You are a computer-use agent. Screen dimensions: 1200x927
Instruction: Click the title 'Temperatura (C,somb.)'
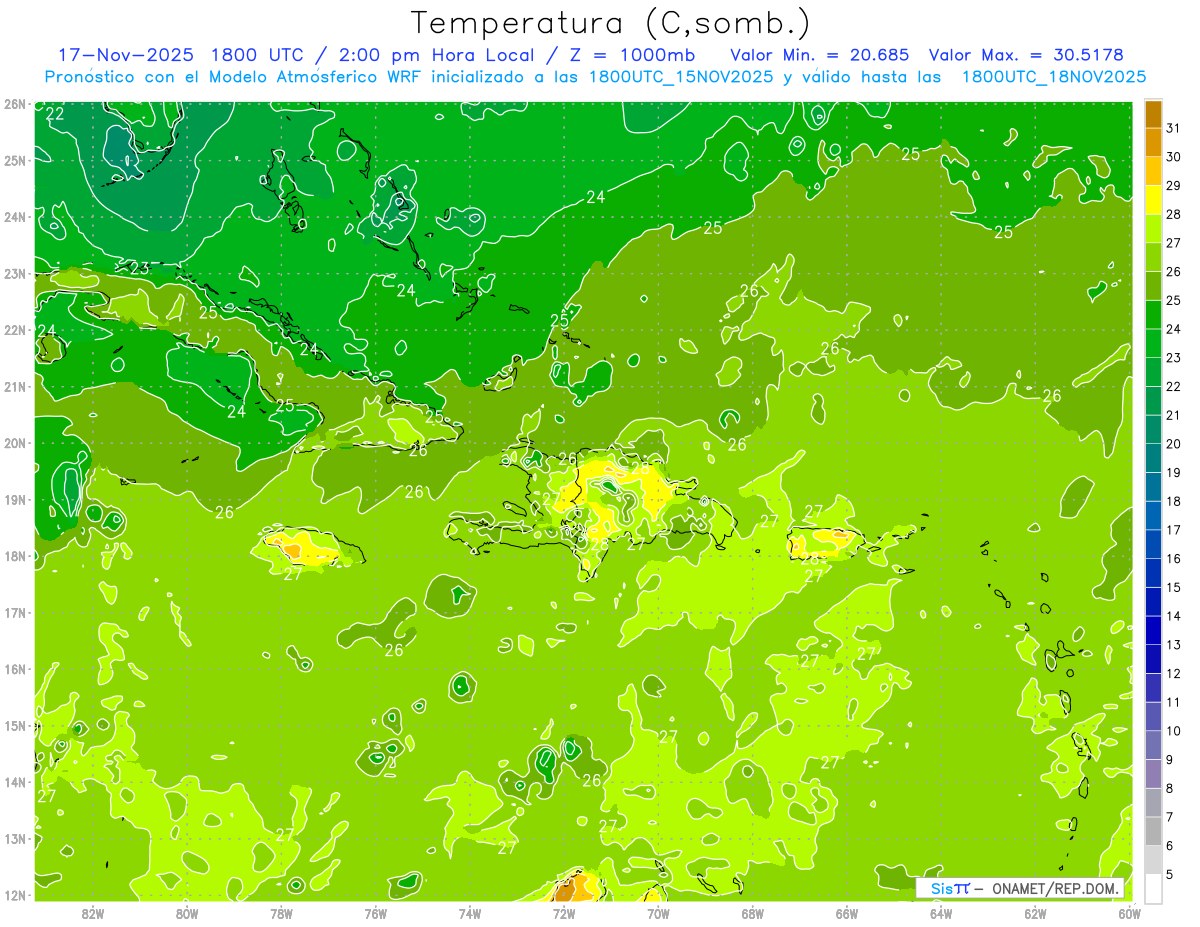pyautogui.click(x=609, y=23)
